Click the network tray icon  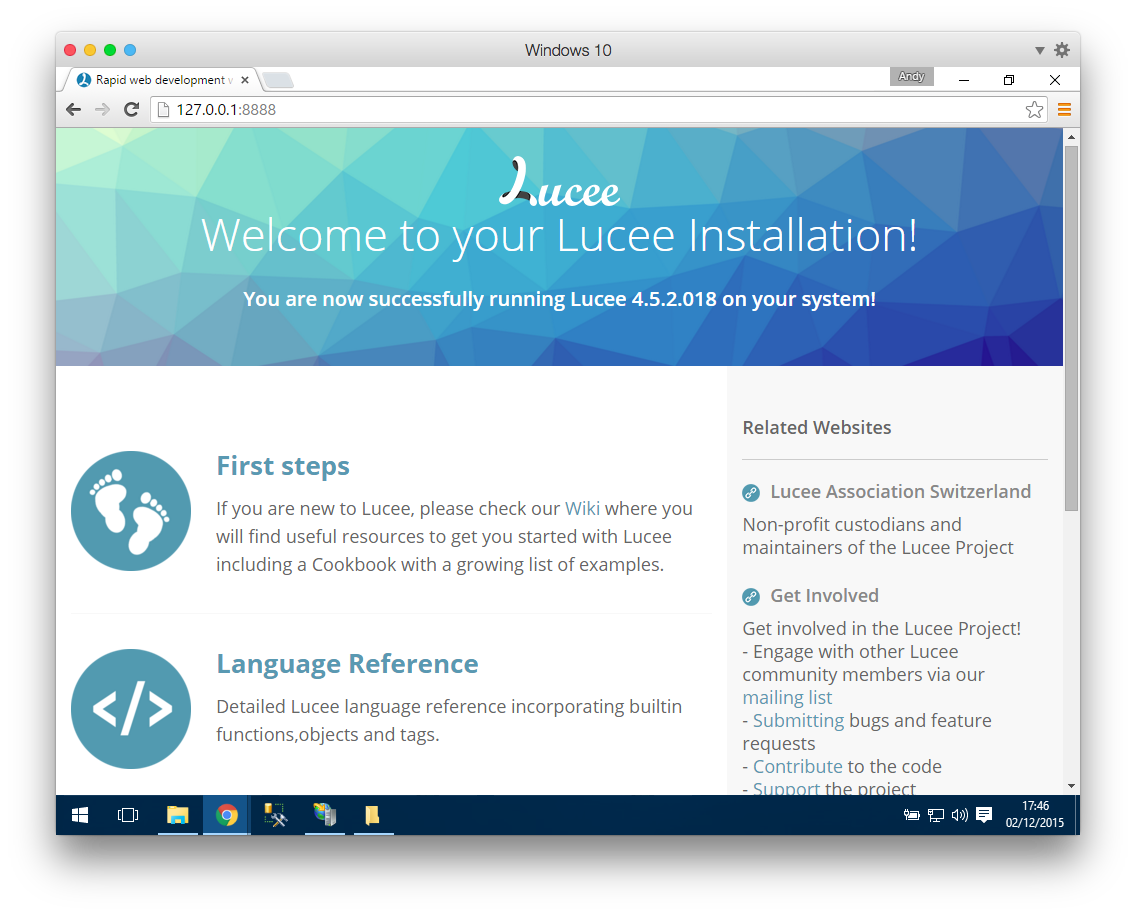pyautogui.click(x=936, y=816)
